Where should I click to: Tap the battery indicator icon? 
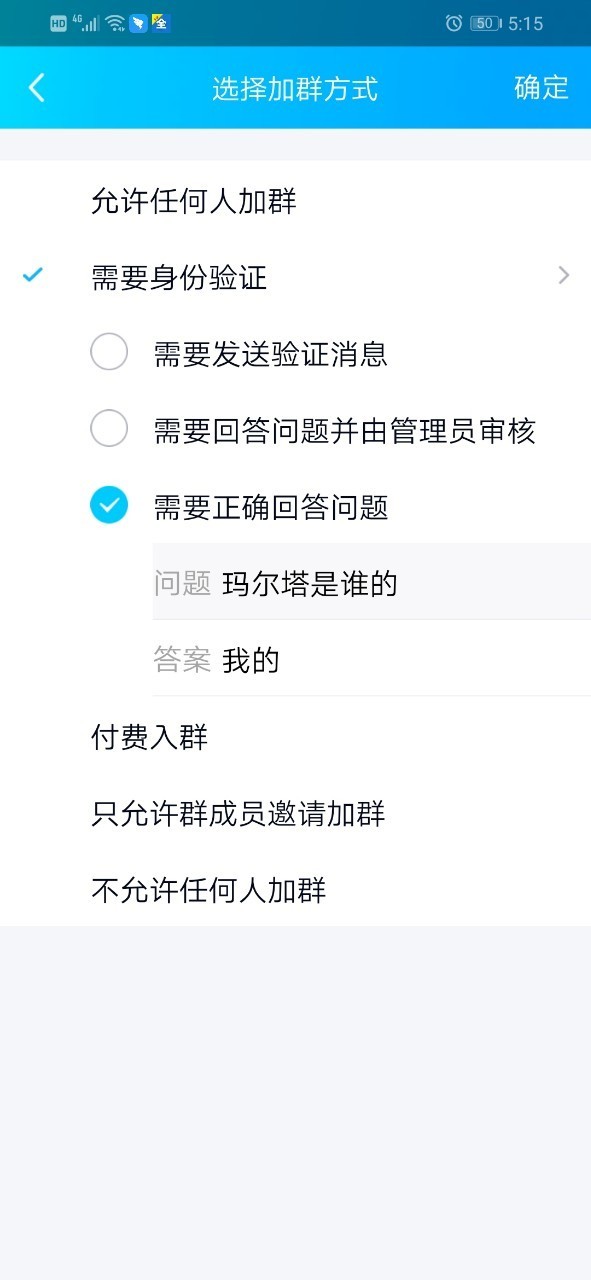coord(486,23)
